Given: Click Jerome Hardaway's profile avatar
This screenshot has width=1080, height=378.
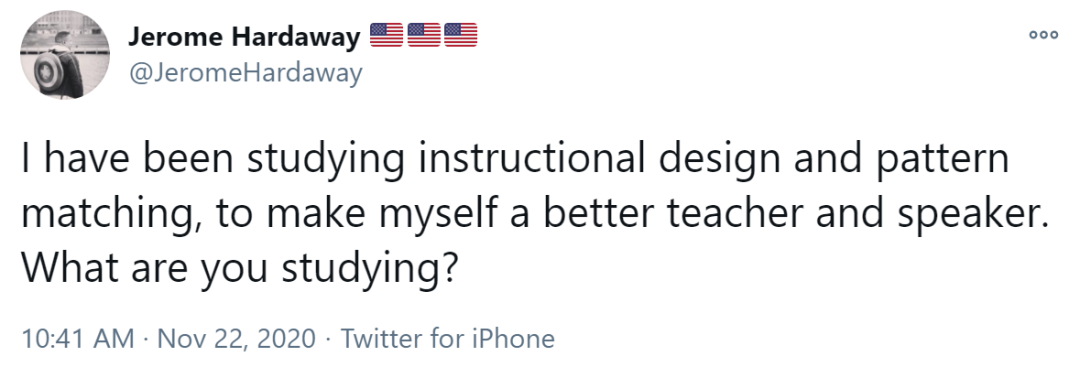Looking at the screenshot, I should coord(65,55).
